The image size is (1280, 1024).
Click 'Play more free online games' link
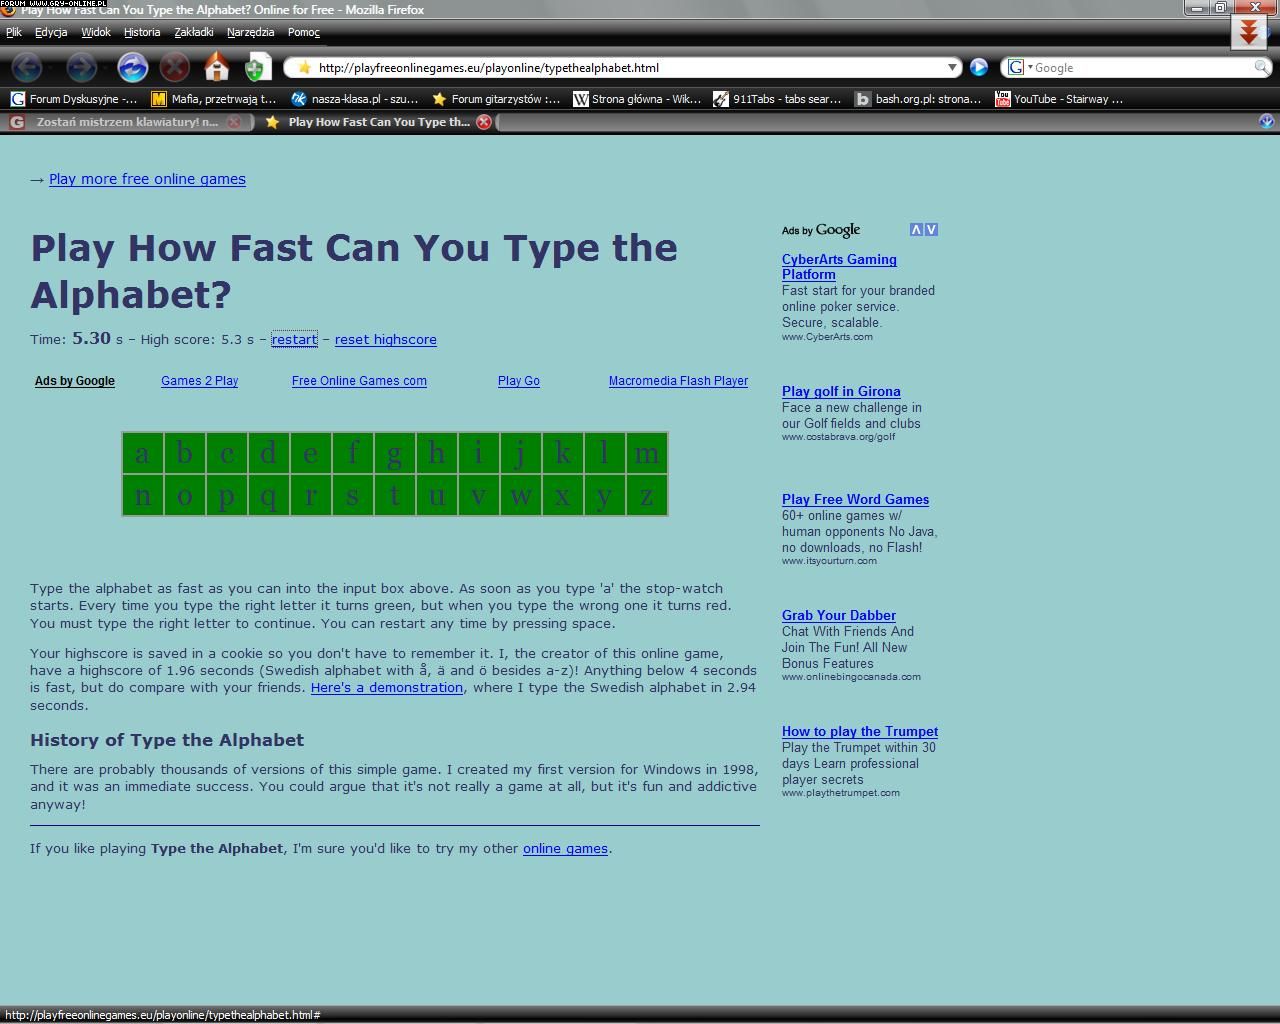pos(147,179)
